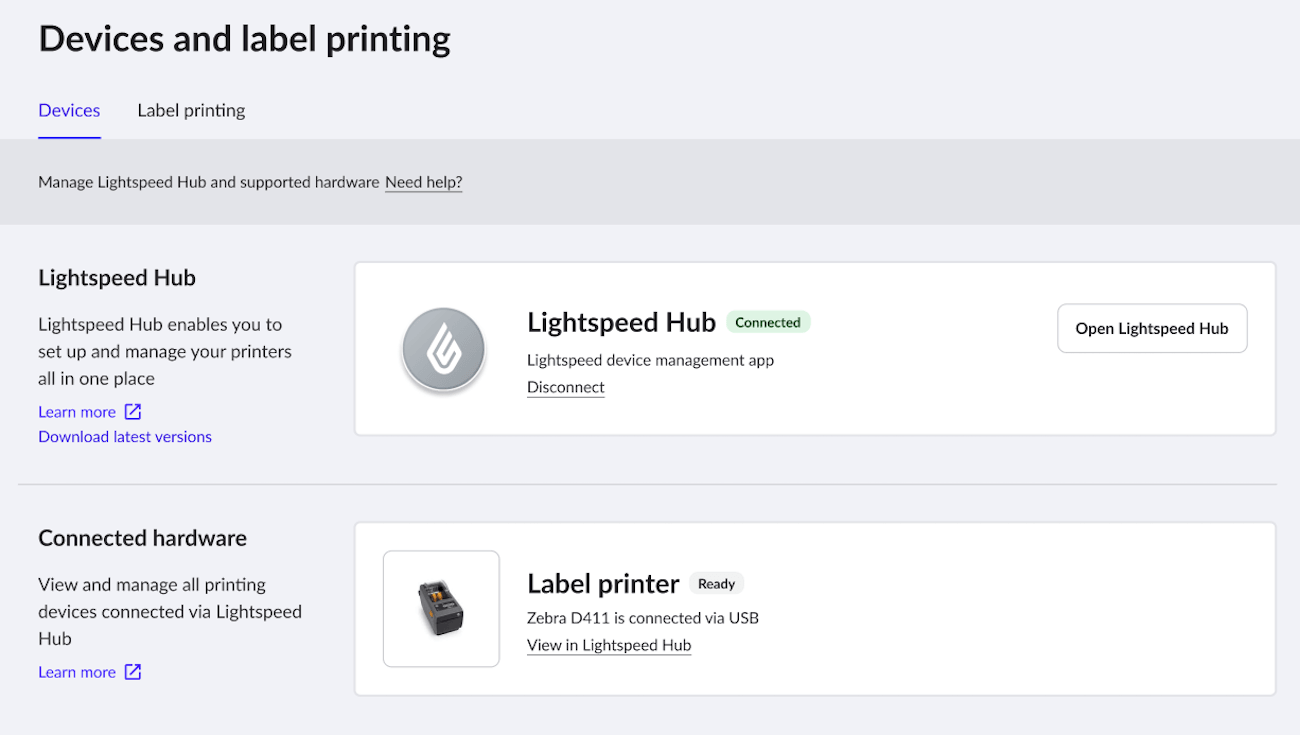
Task: Click Download latest versions link
Action: pos(125,436)
